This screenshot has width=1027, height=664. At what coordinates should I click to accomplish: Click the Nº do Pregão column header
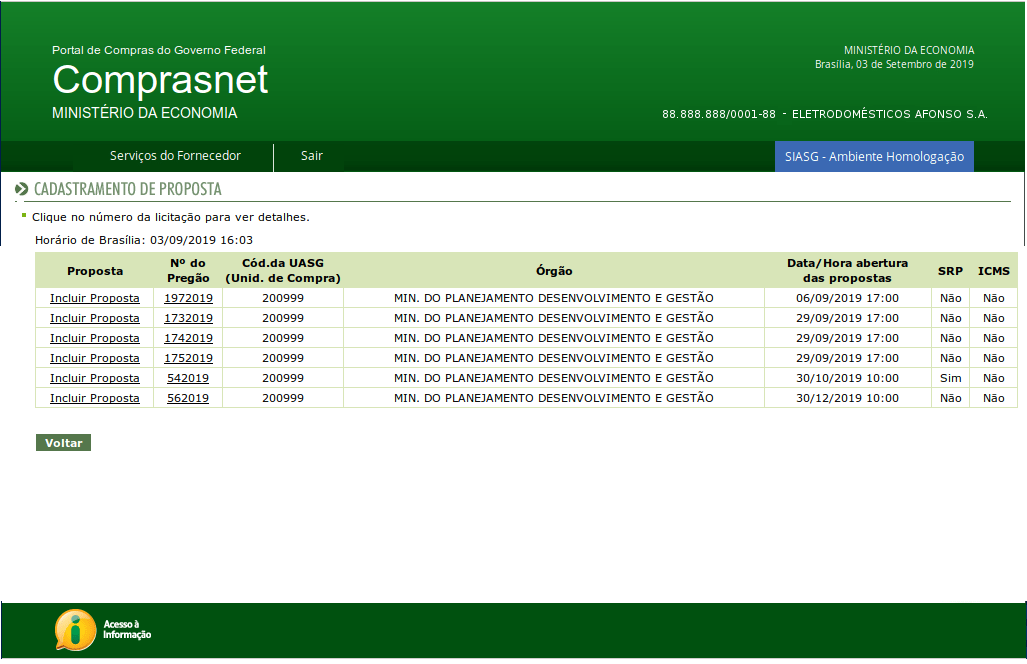point(188,270)
